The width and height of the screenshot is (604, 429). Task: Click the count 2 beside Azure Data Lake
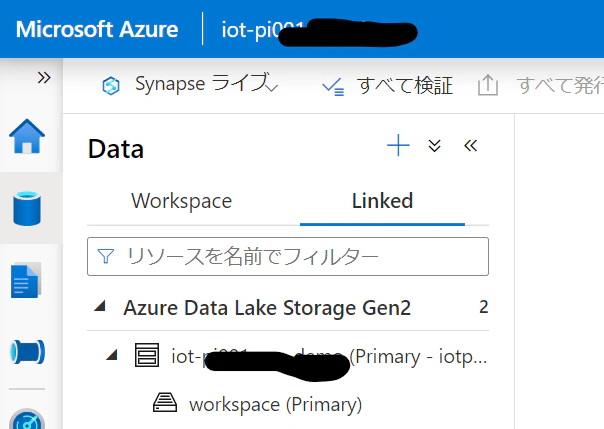[484, 307]
